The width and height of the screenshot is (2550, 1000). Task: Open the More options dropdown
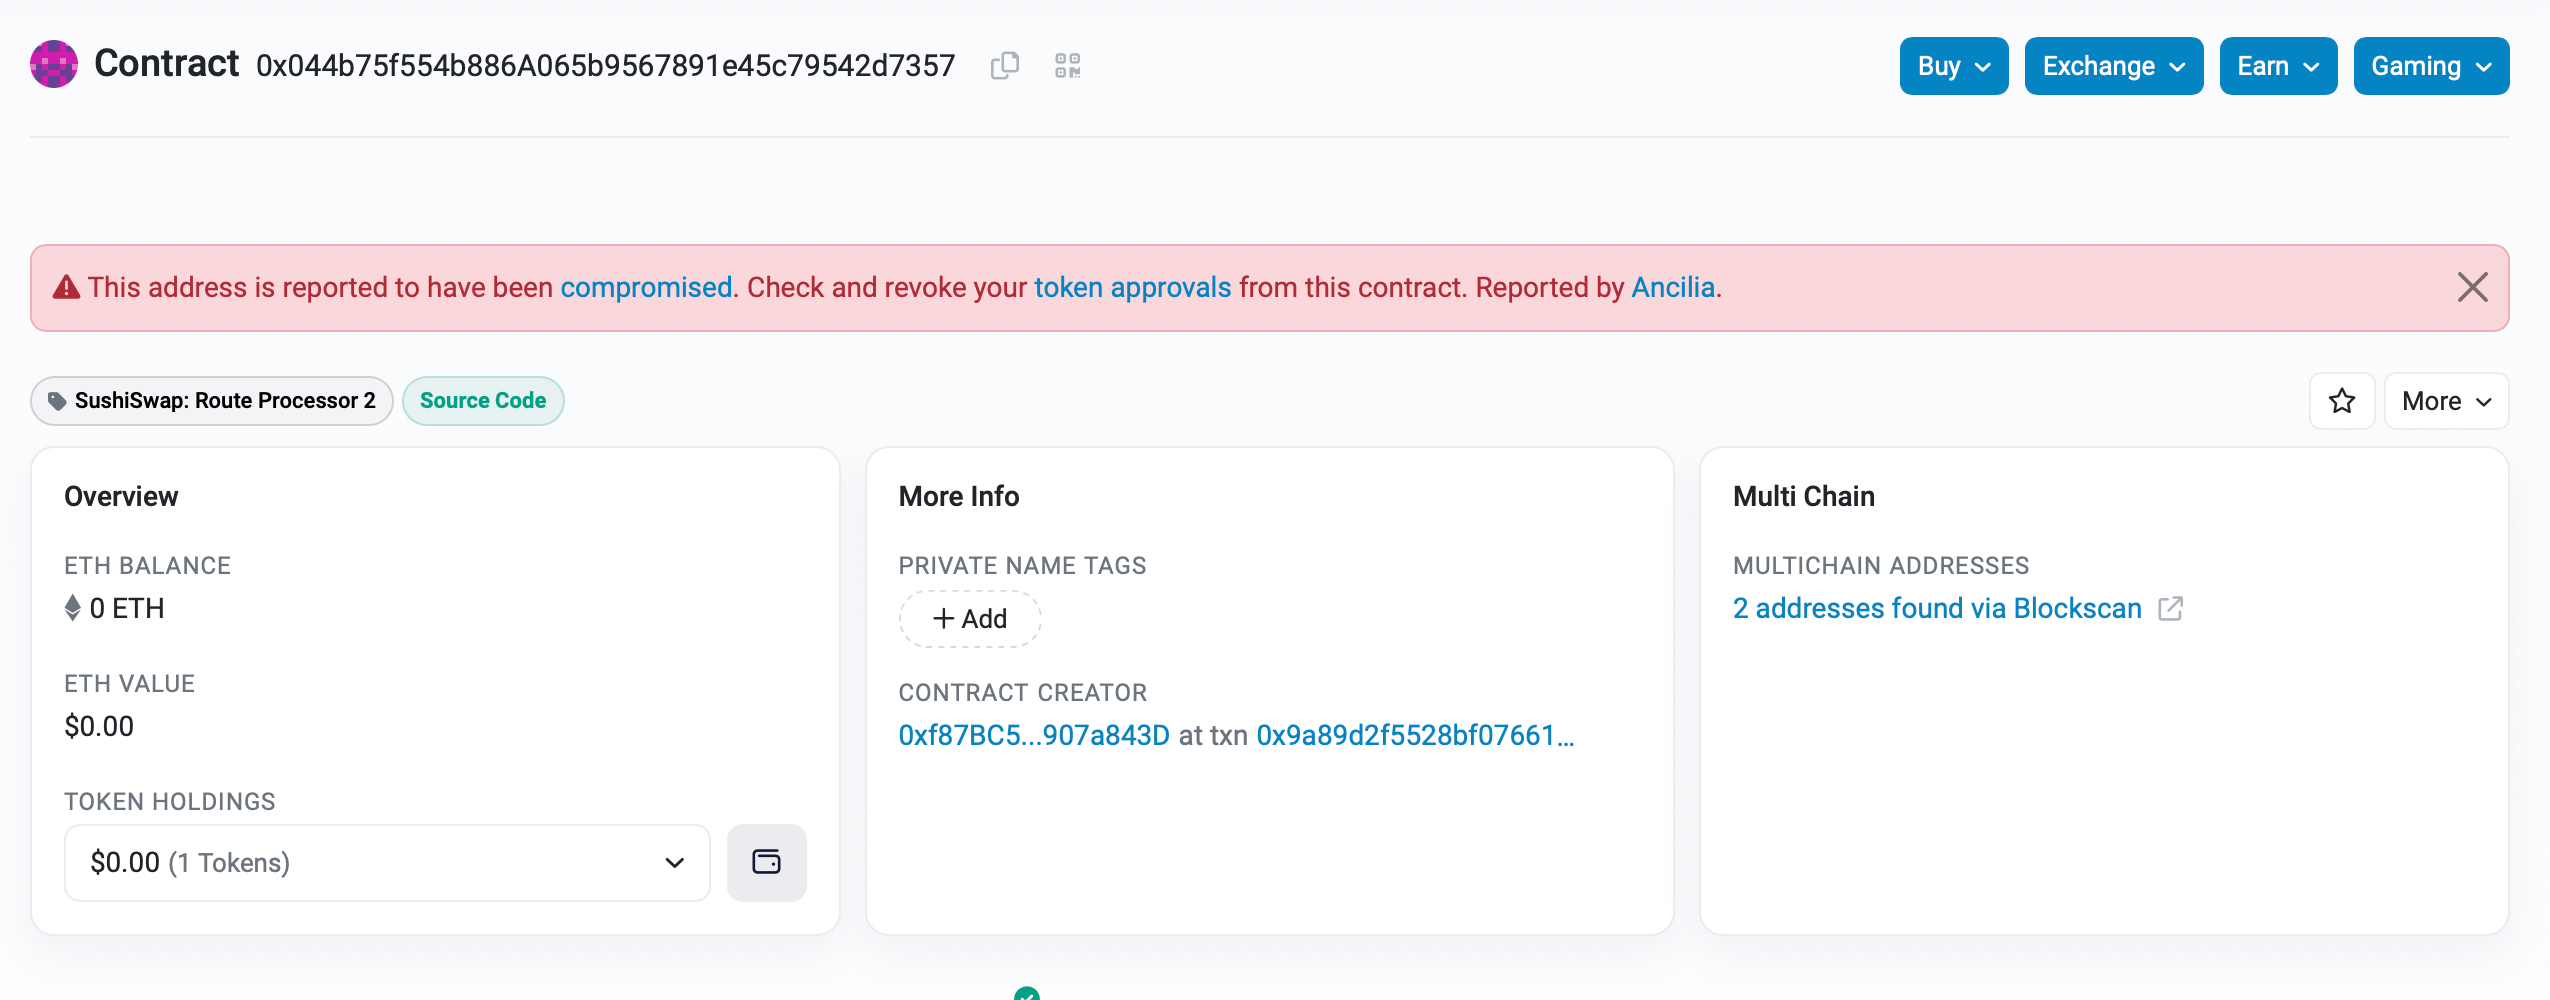pyautogui.click(x=2445, y=401)
